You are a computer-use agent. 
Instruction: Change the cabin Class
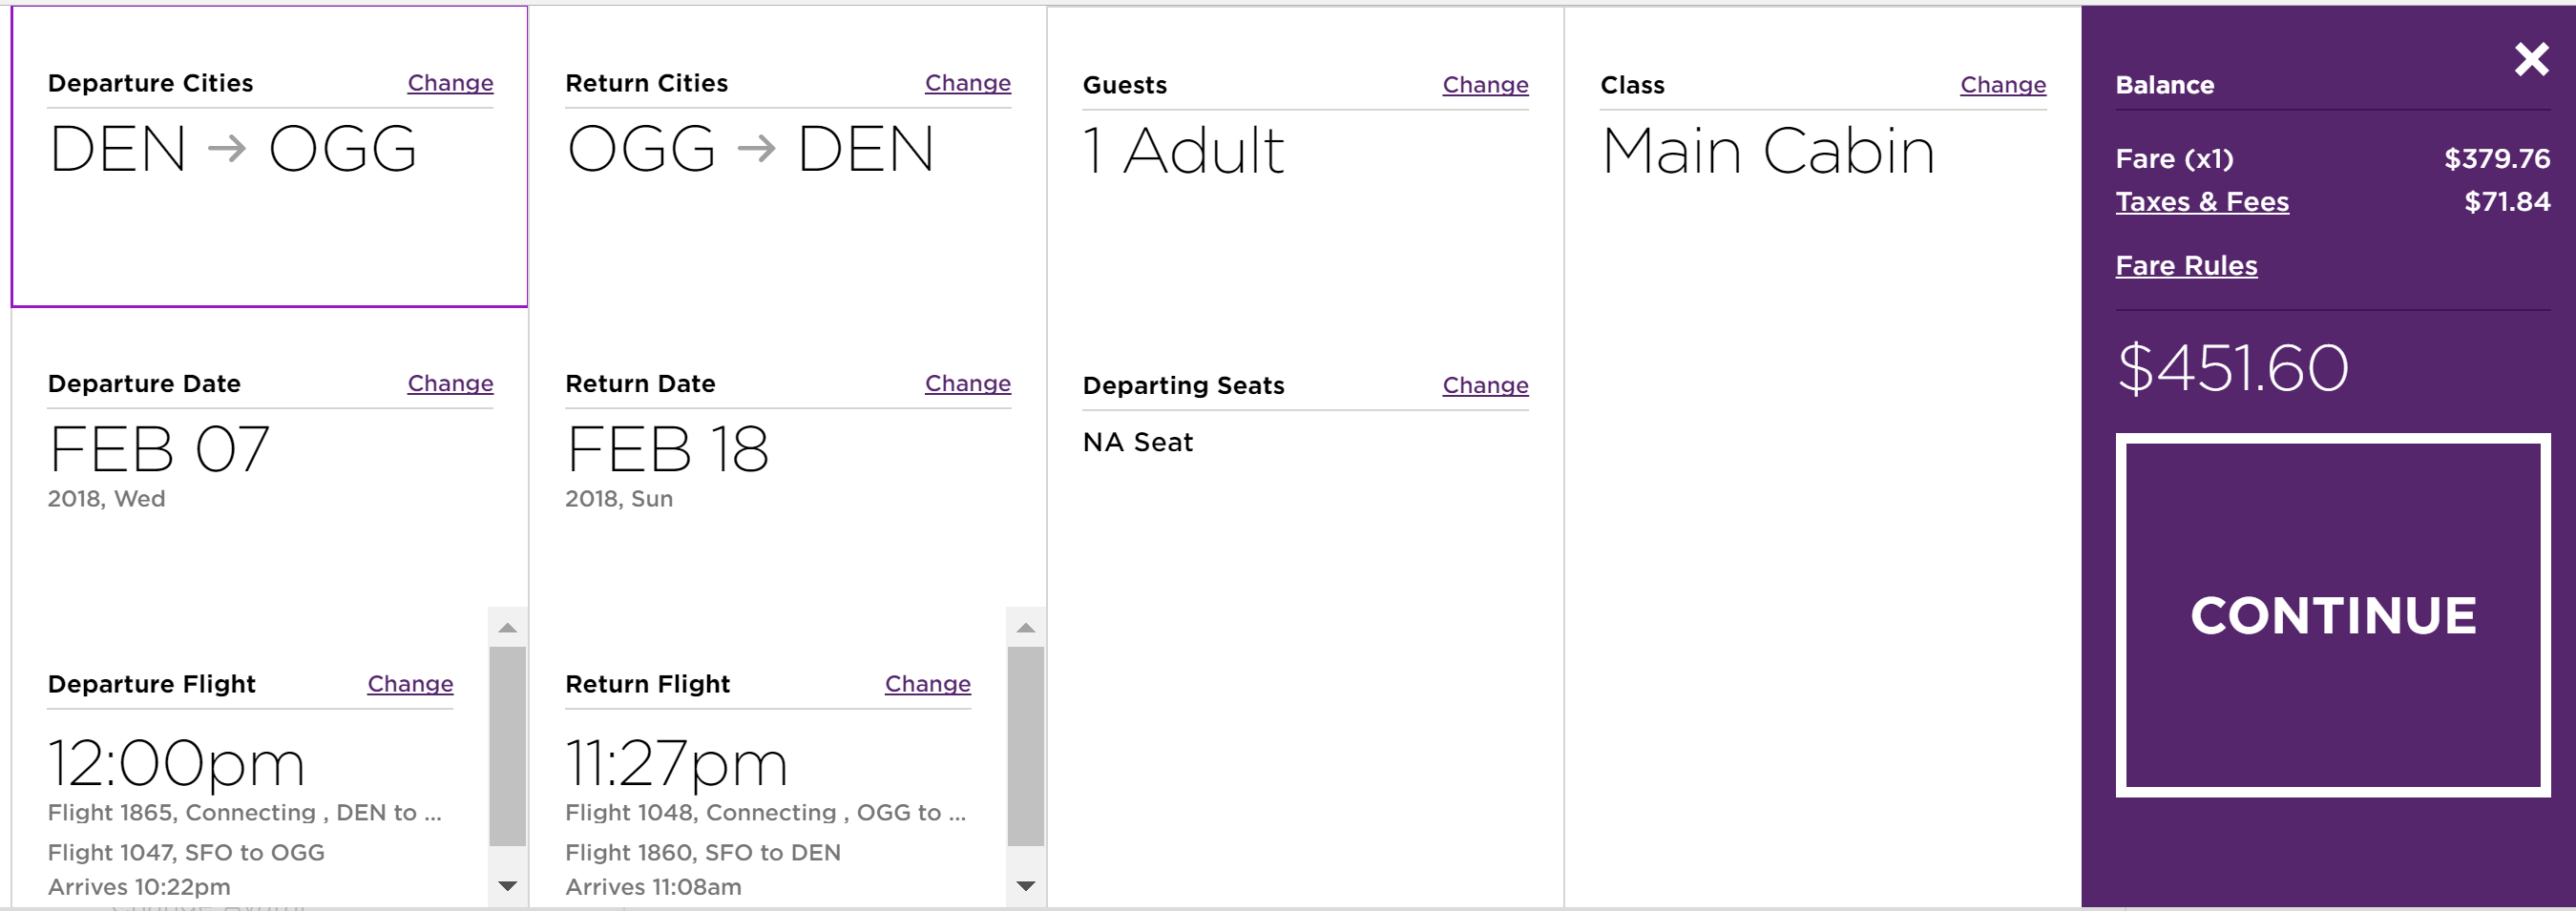(2002, 85)
